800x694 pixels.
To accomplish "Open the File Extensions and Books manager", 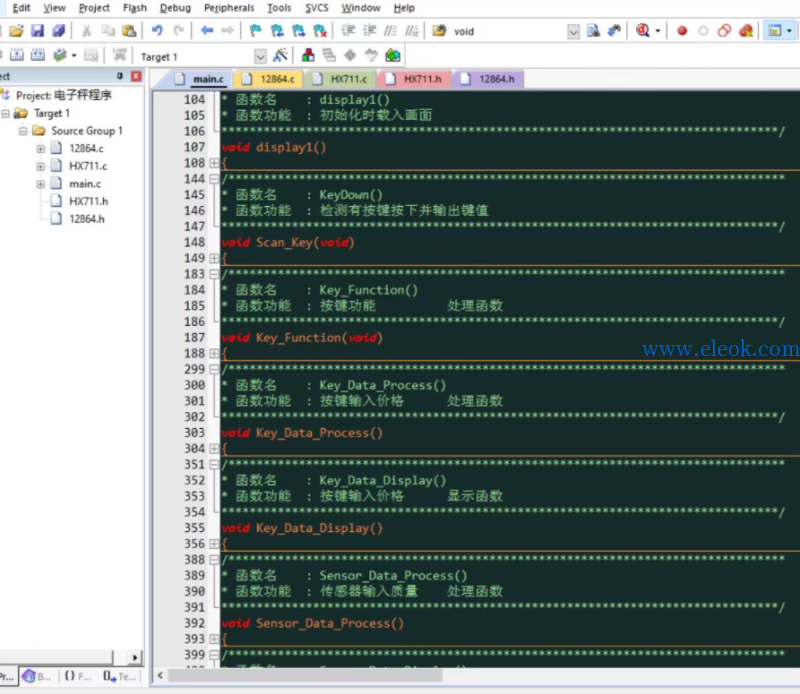I will (308, 55).
